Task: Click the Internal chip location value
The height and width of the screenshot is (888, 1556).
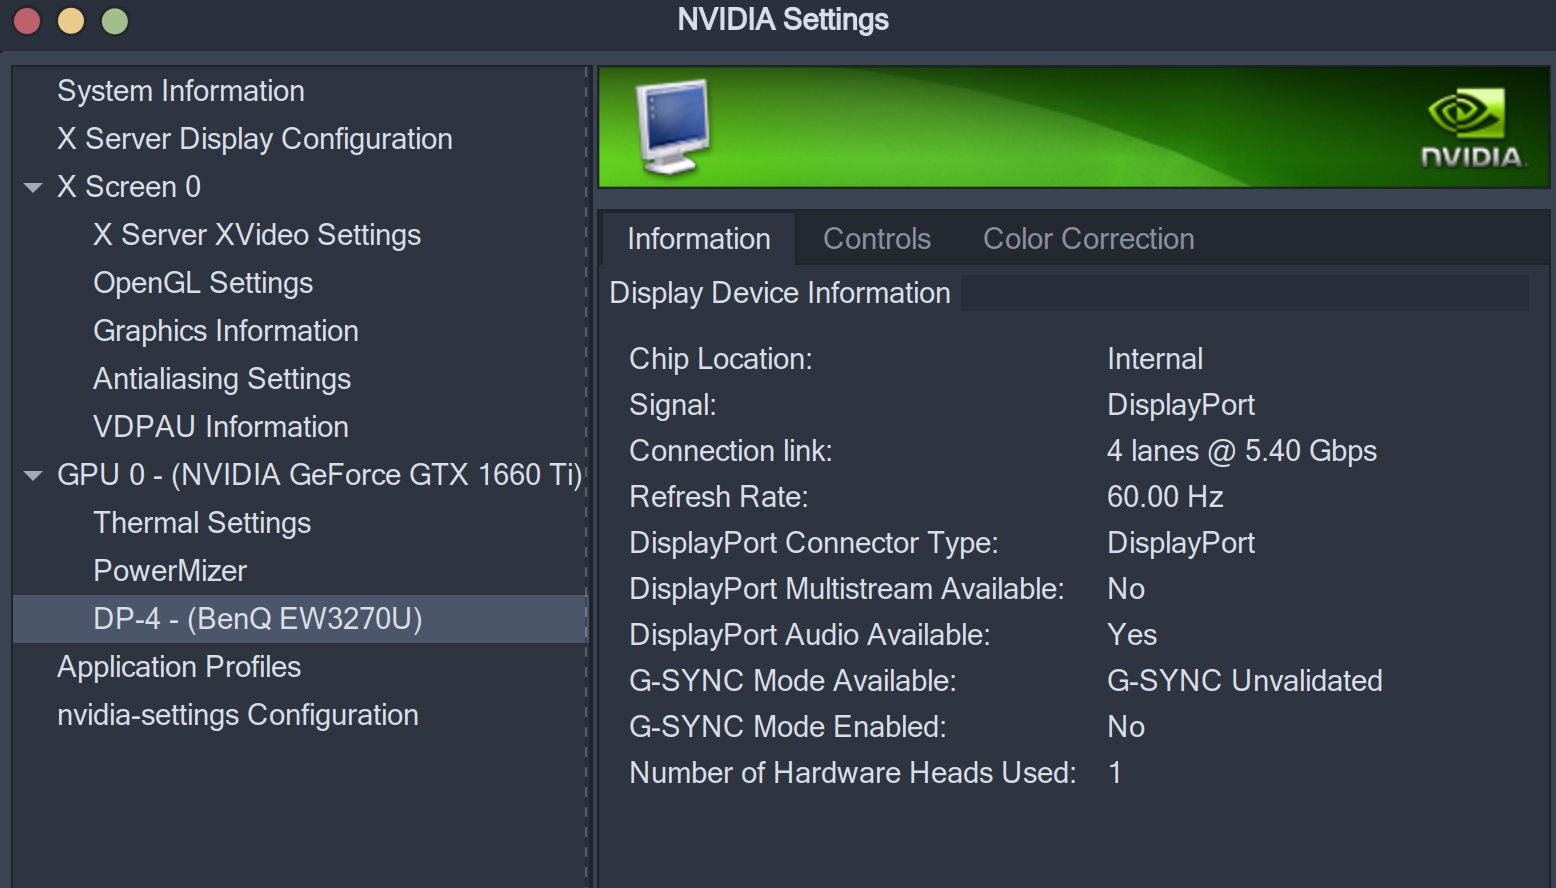Action: [1155, 359]
